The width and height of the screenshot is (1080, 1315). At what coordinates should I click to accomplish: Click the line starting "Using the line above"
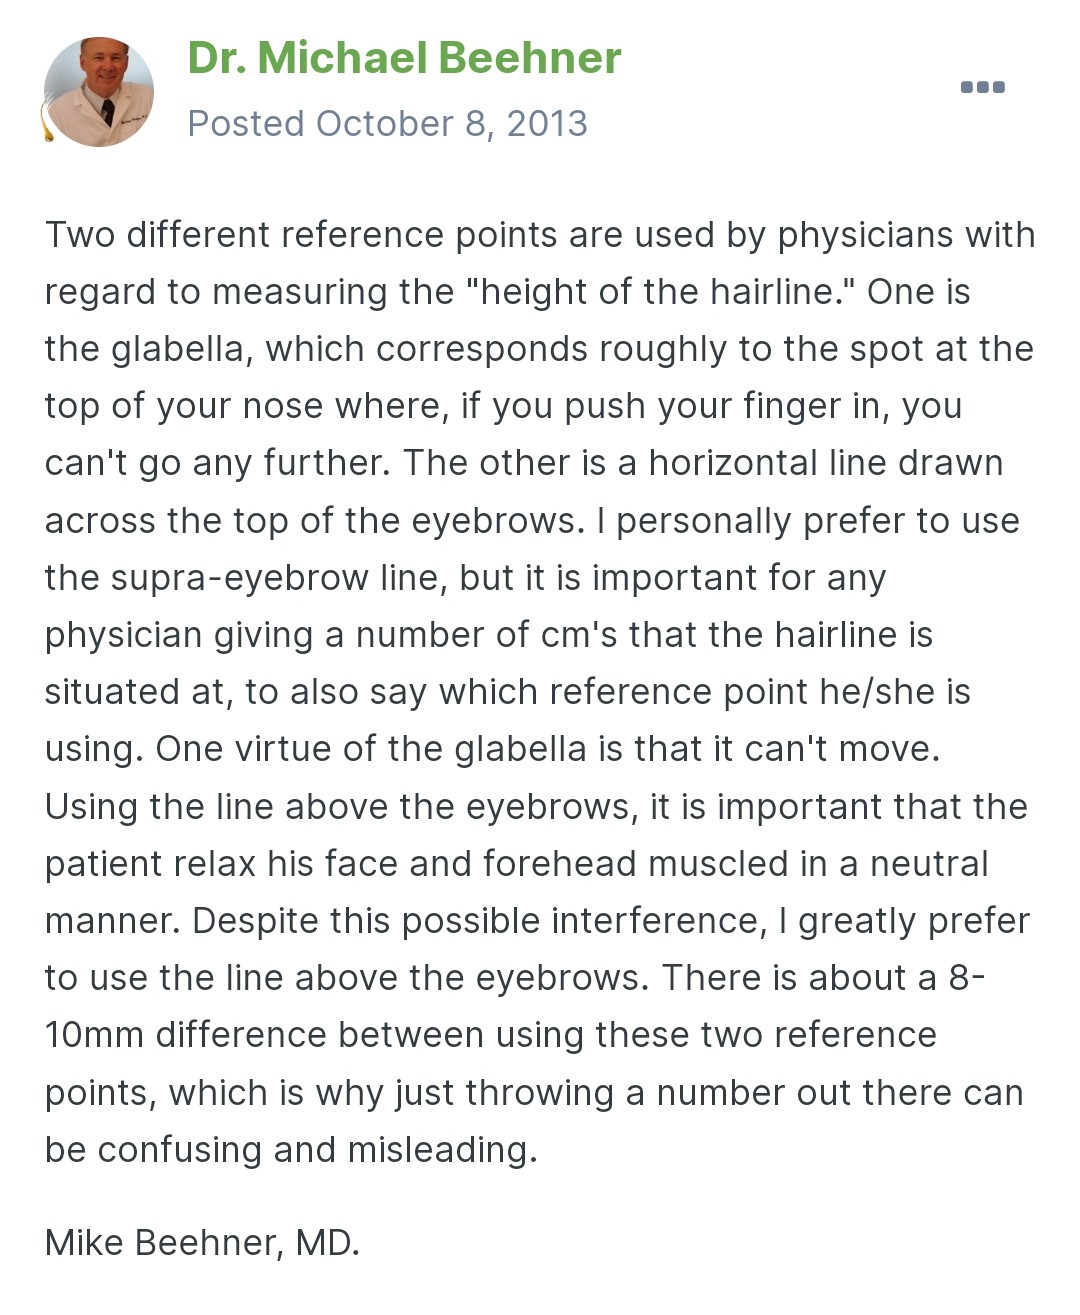pos(536,807)
